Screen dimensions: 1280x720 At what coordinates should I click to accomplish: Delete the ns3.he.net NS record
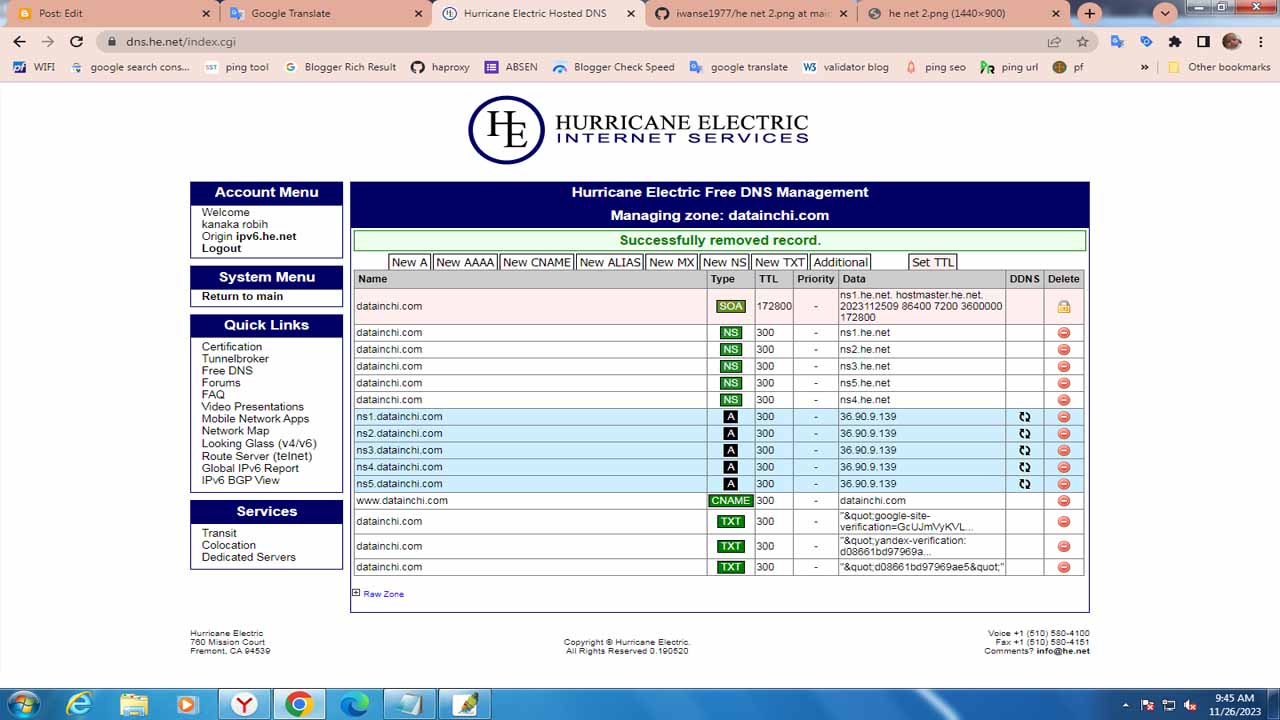(x=1063, y=367)
